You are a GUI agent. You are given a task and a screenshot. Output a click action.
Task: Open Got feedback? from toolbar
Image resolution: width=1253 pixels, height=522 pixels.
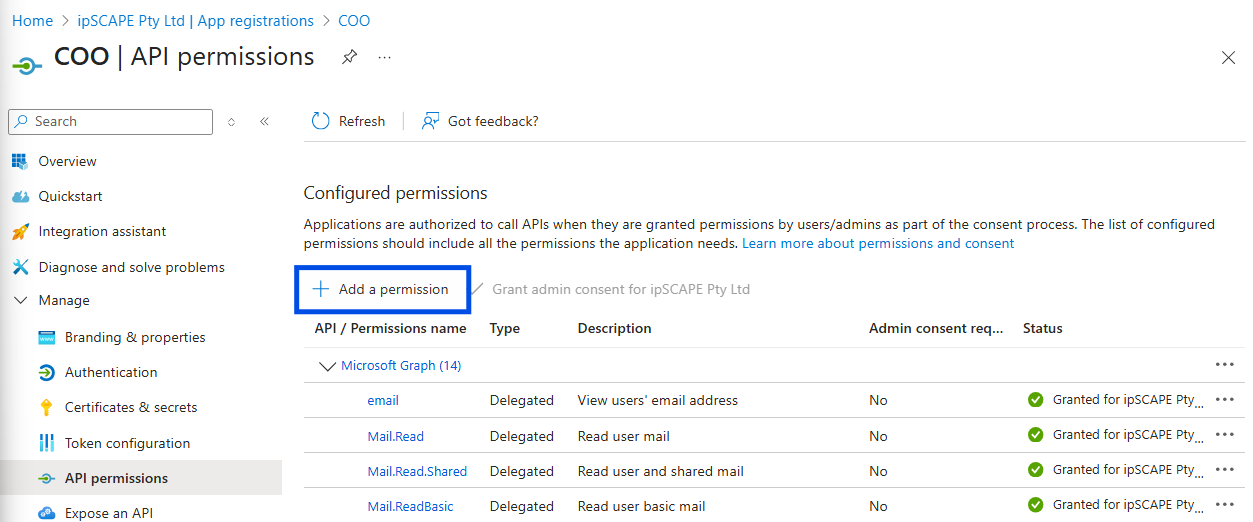[480, 121]
